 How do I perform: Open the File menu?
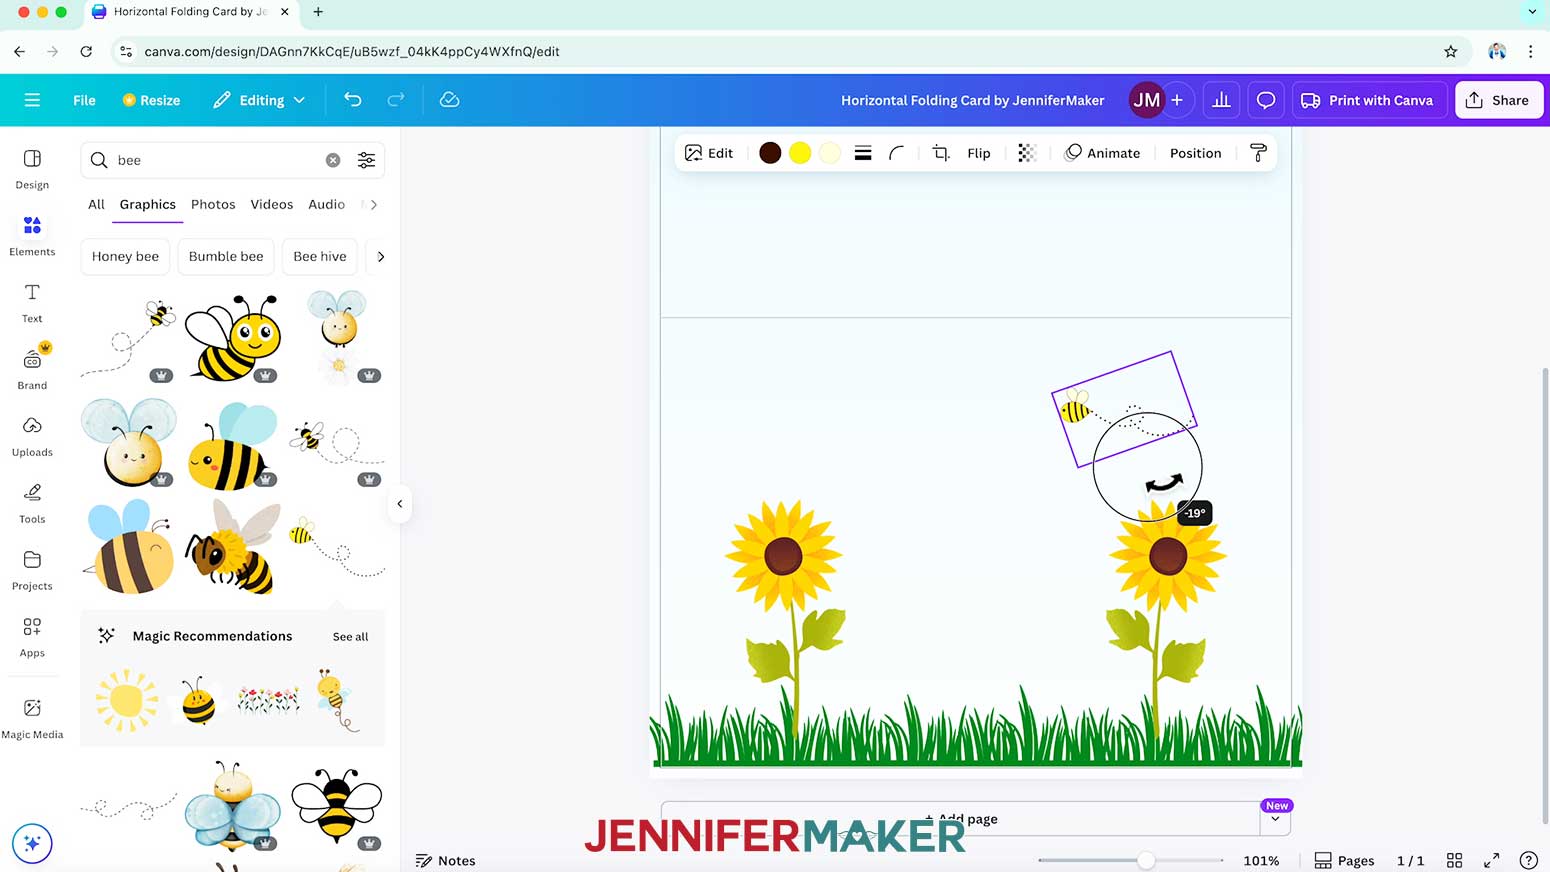click(84, 100)
